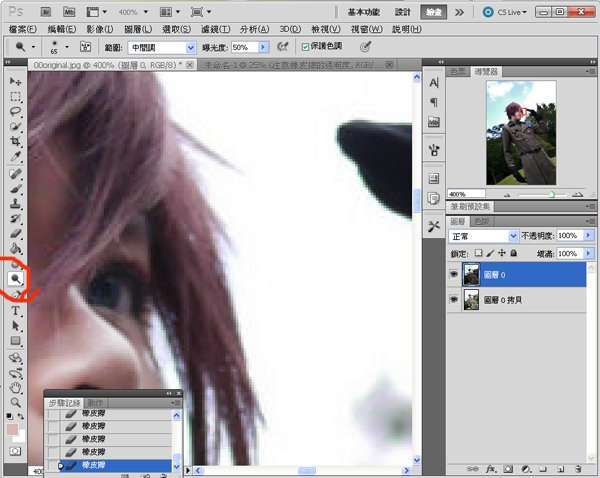This screenshot has height=478, width=600.
Task: Create new adjustment layer icon
Action: (526, 469)
